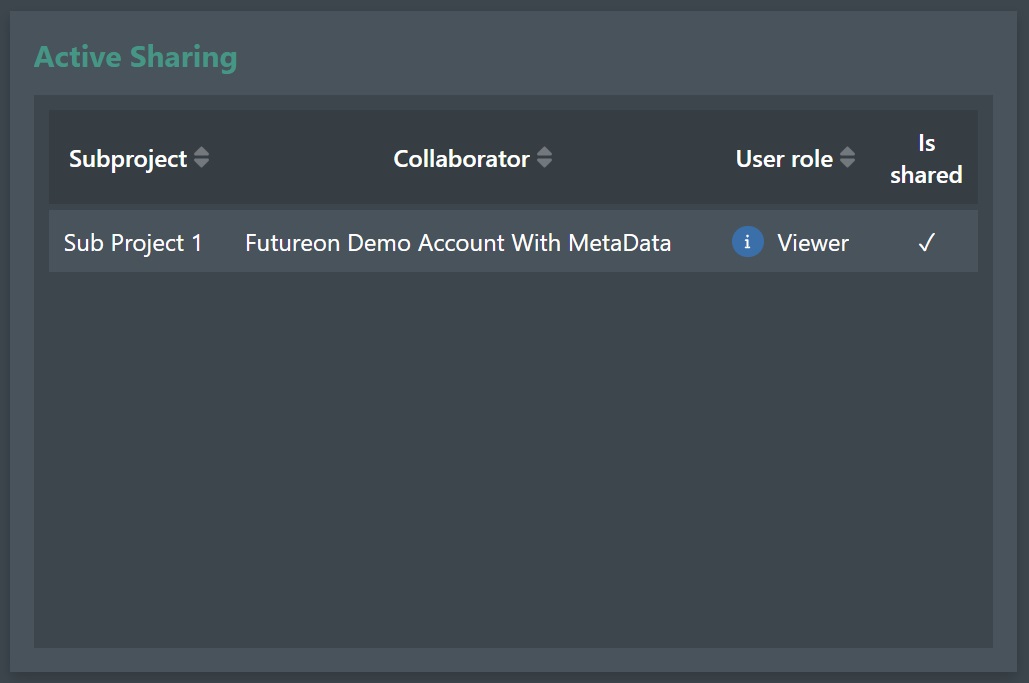Sort table by Subproject column arrows
The image size is (1029, 683).
coord(201,157)
